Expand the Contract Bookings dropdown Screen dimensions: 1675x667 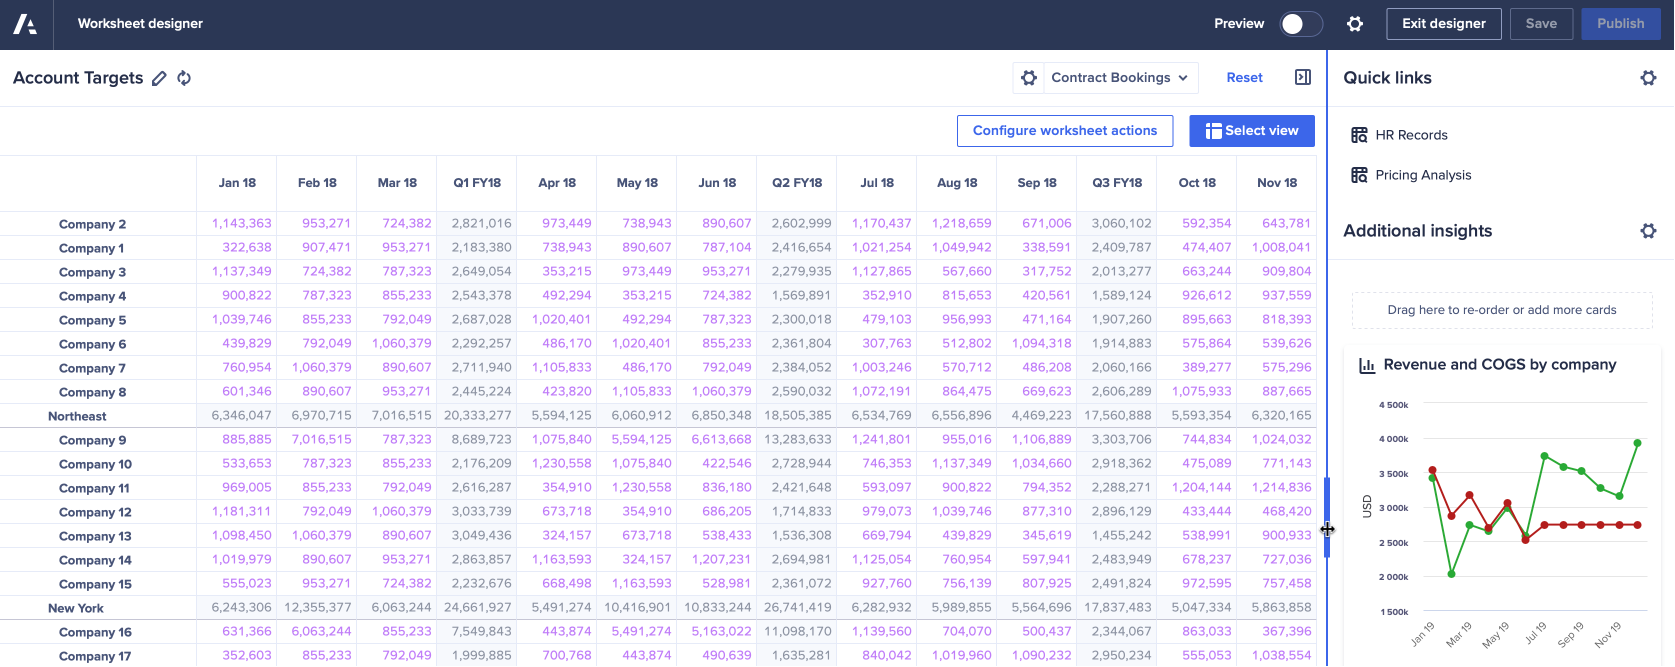1119,78
